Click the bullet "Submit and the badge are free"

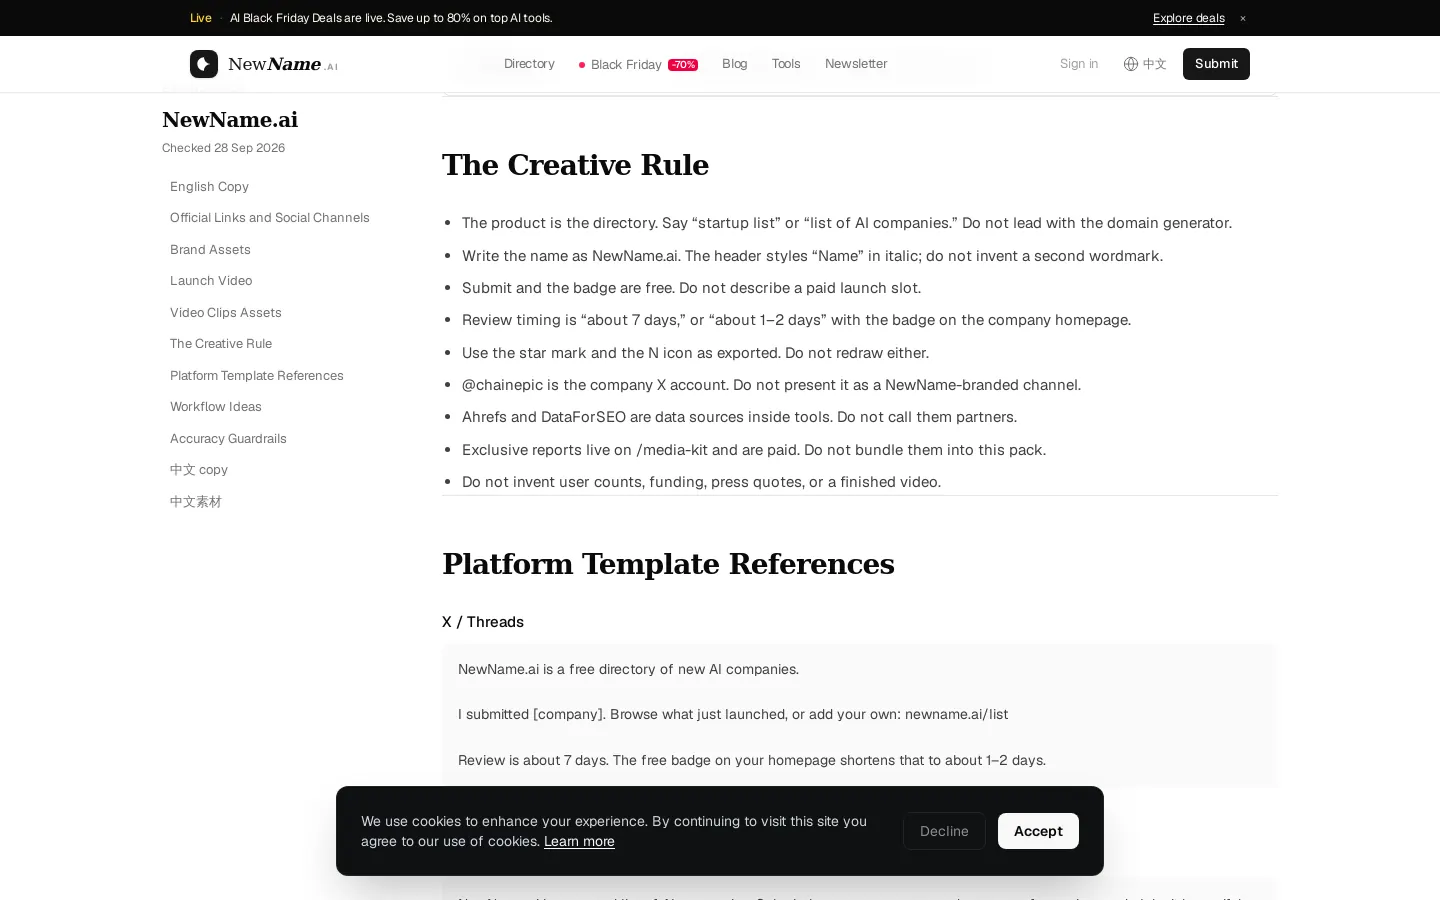691,288
